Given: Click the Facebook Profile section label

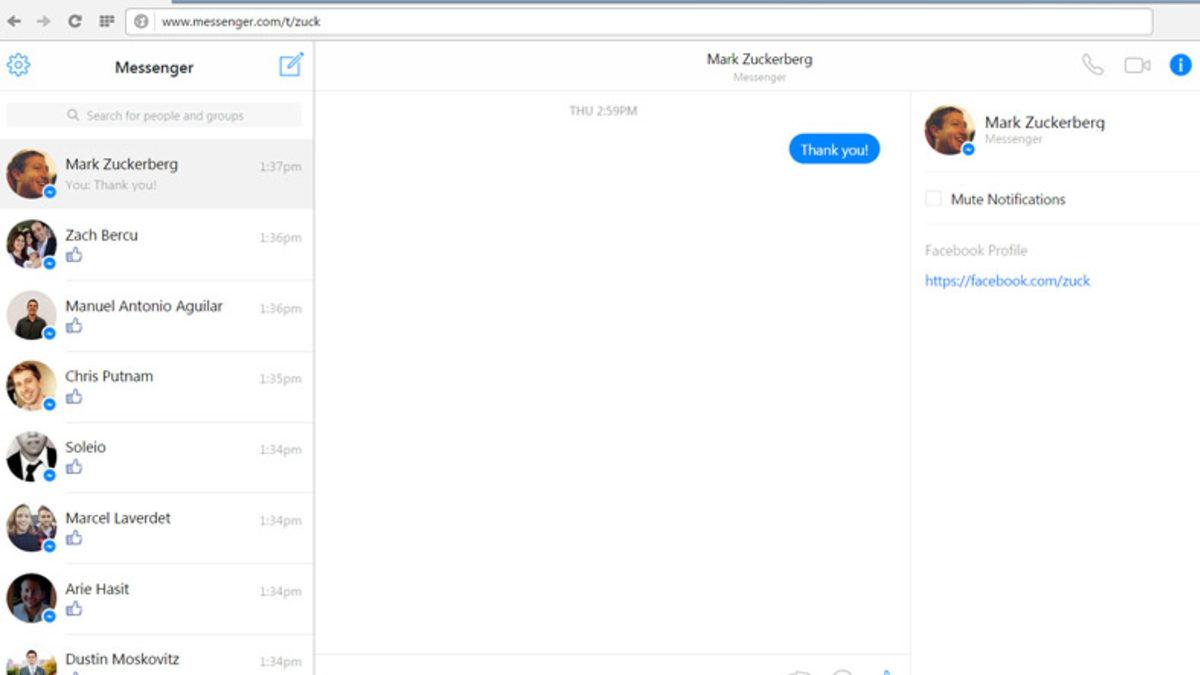Looking at the screenshot, I should (975, 250).
